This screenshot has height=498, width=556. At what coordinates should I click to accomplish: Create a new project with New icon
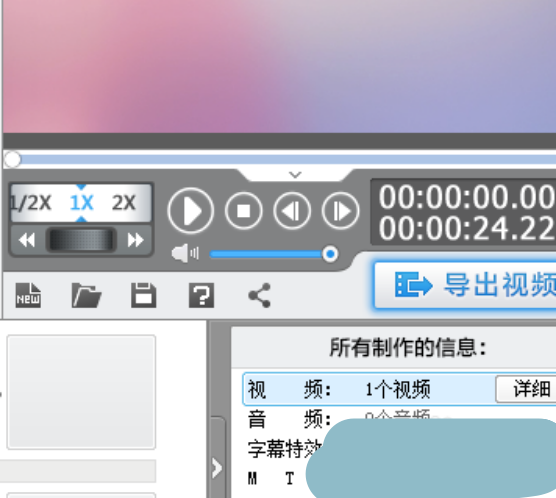[x=28, y=295]
